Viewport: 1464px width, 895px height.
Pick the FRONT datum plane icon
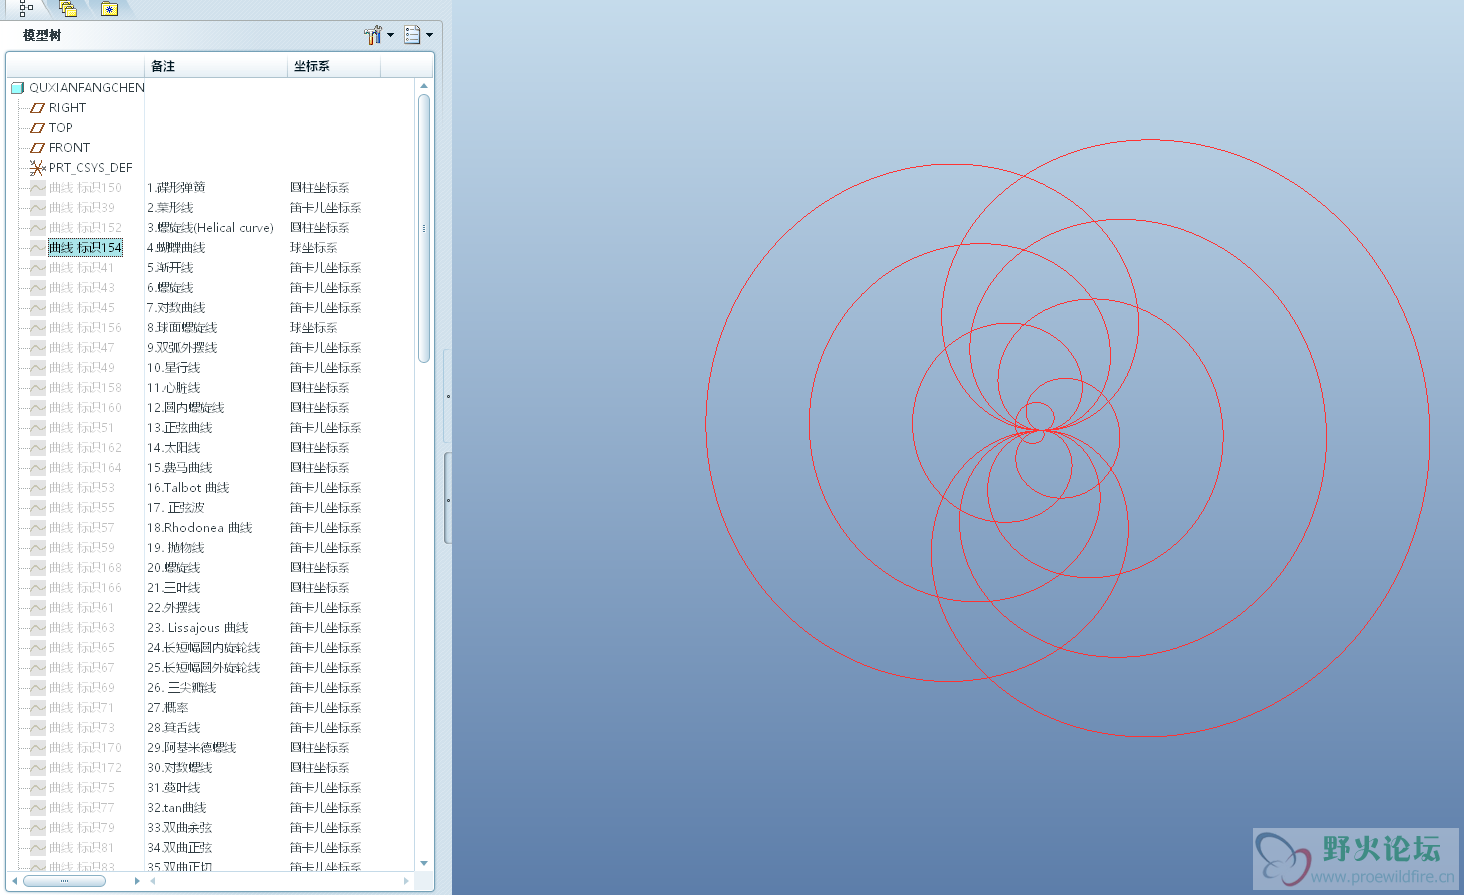click(x=38, y=148)
